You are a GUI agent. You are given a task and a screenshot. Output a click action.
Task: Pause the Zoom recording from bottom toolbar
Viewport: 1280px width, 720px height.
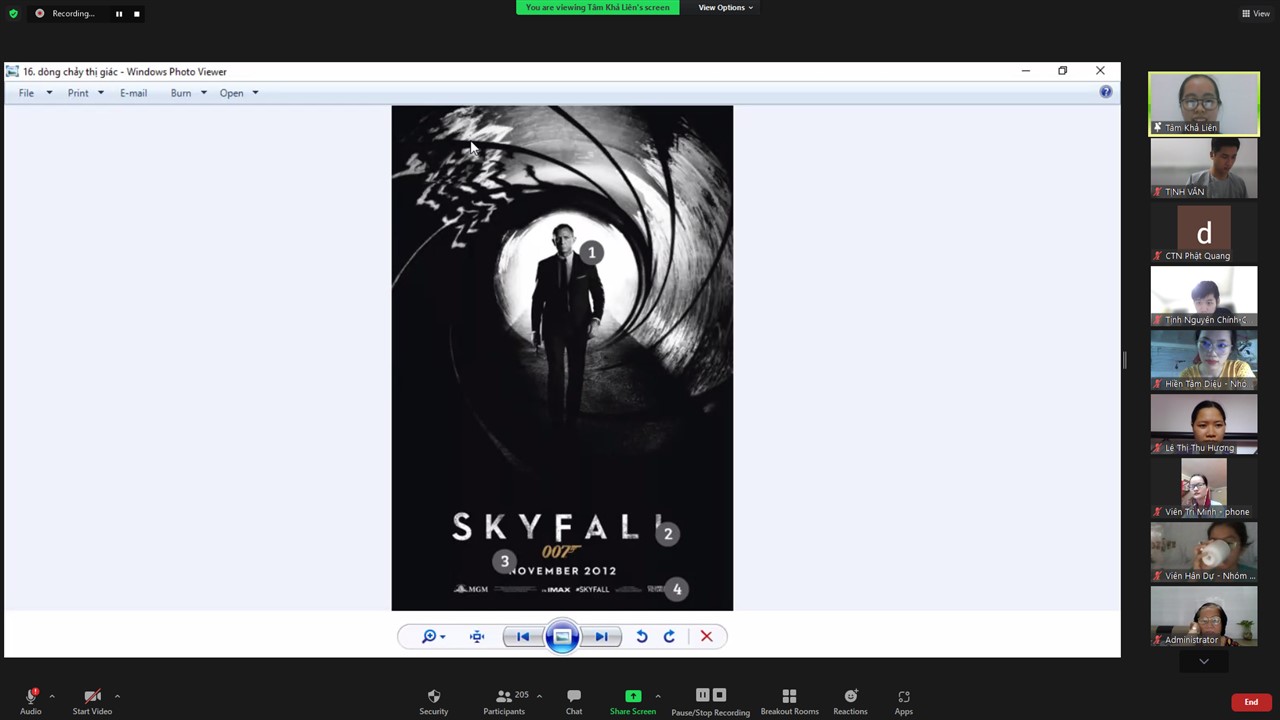(x=702, y=695)
